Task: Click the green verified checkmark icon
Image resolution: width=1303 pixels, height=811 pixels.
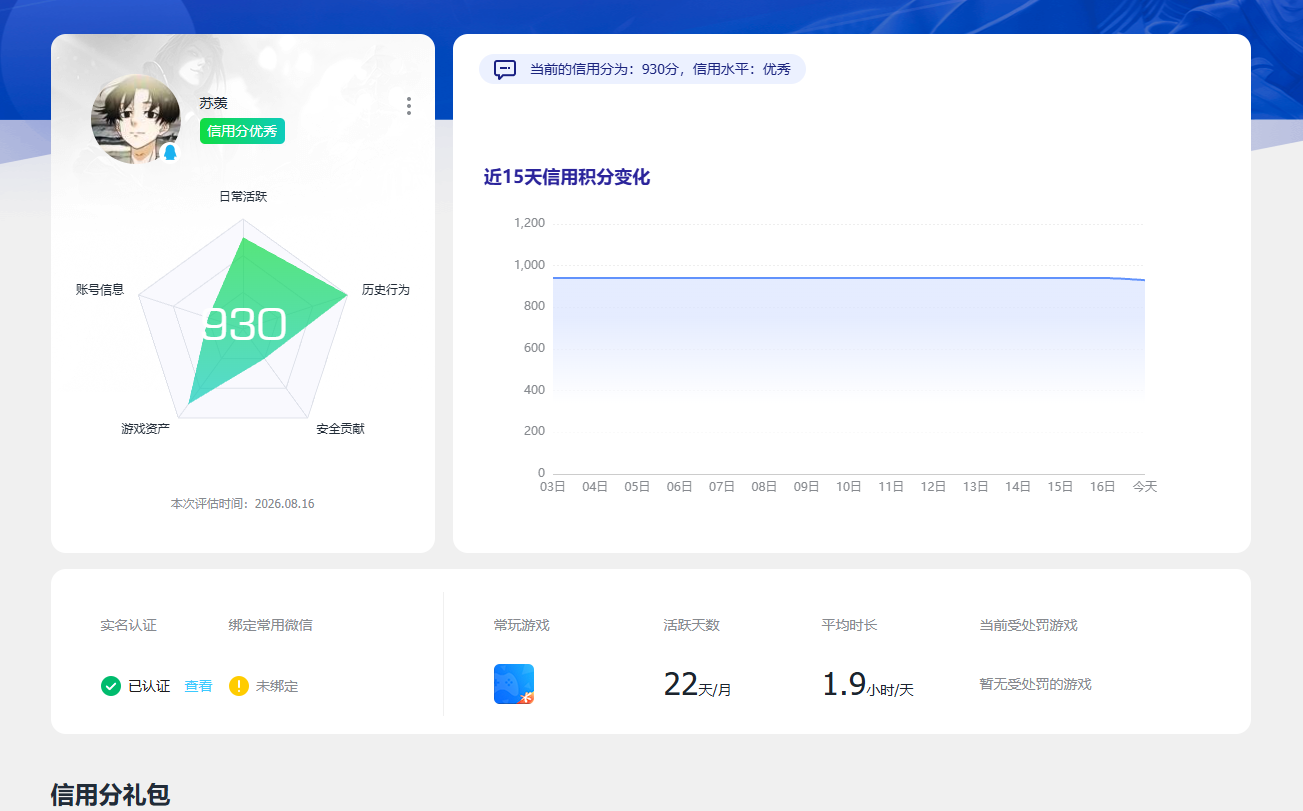Action: click(111, 686)
